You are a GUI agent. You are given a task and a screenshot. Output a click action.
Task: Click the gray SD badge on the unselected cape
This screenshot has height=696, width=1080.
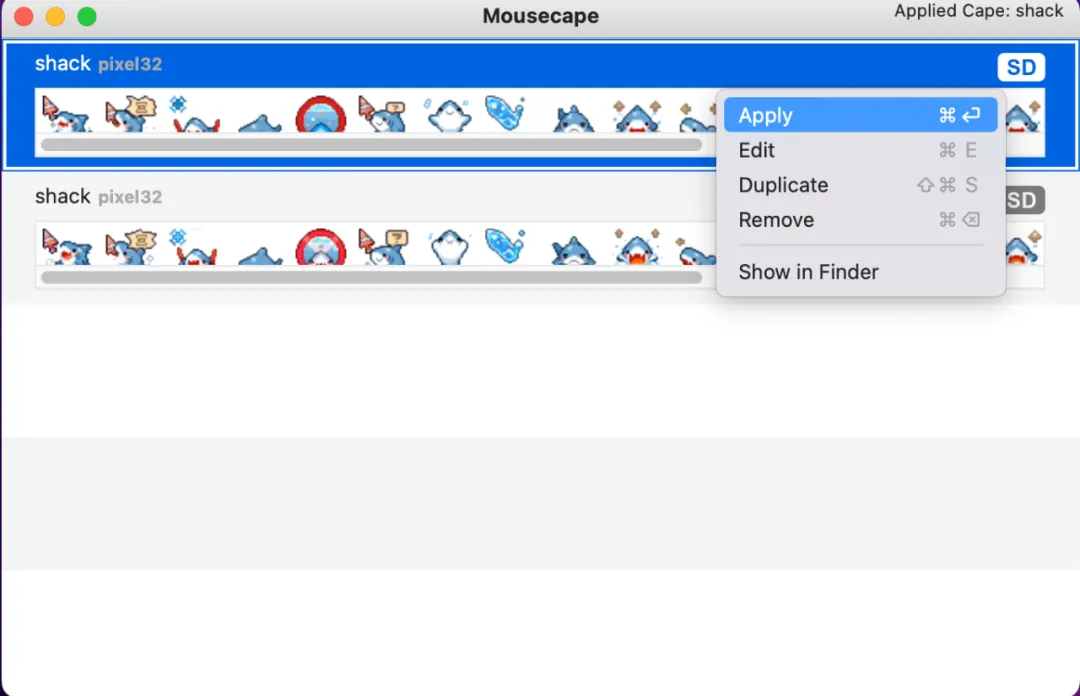click(1024, 200)
